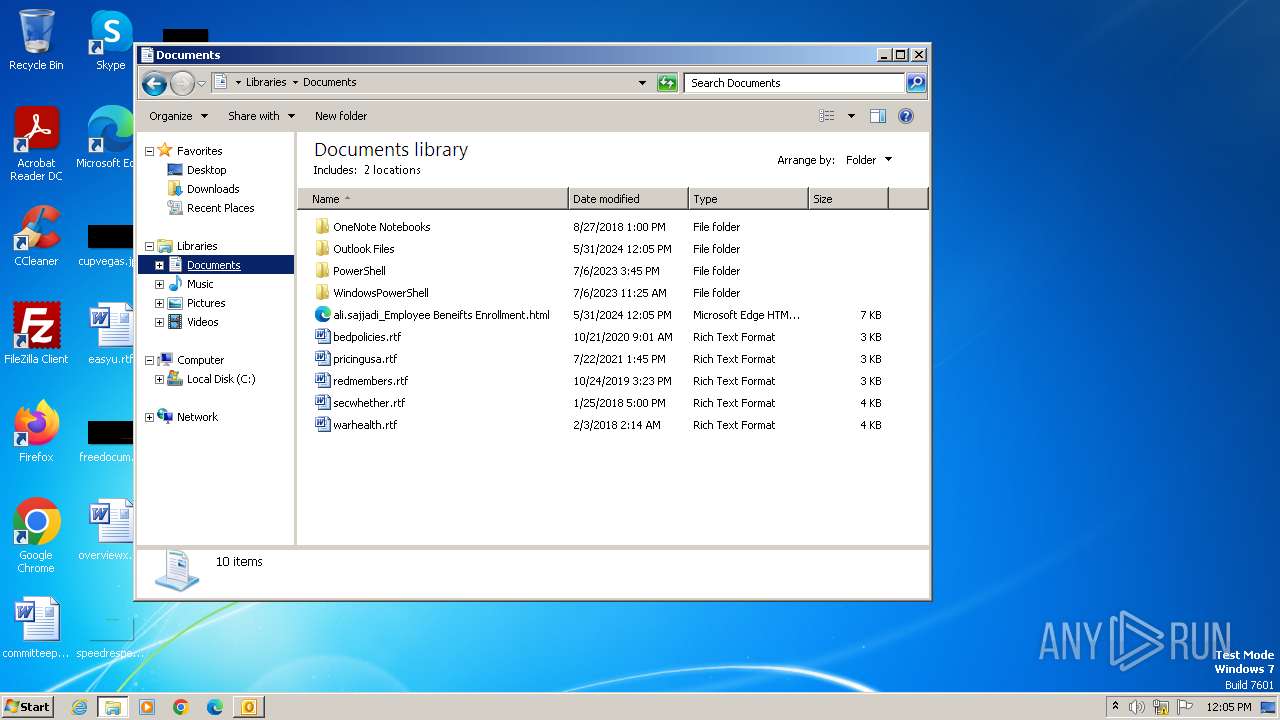Select the PowerShell folder
The height and width of the screenshot is (720, 1280).
tap(359, 271)
